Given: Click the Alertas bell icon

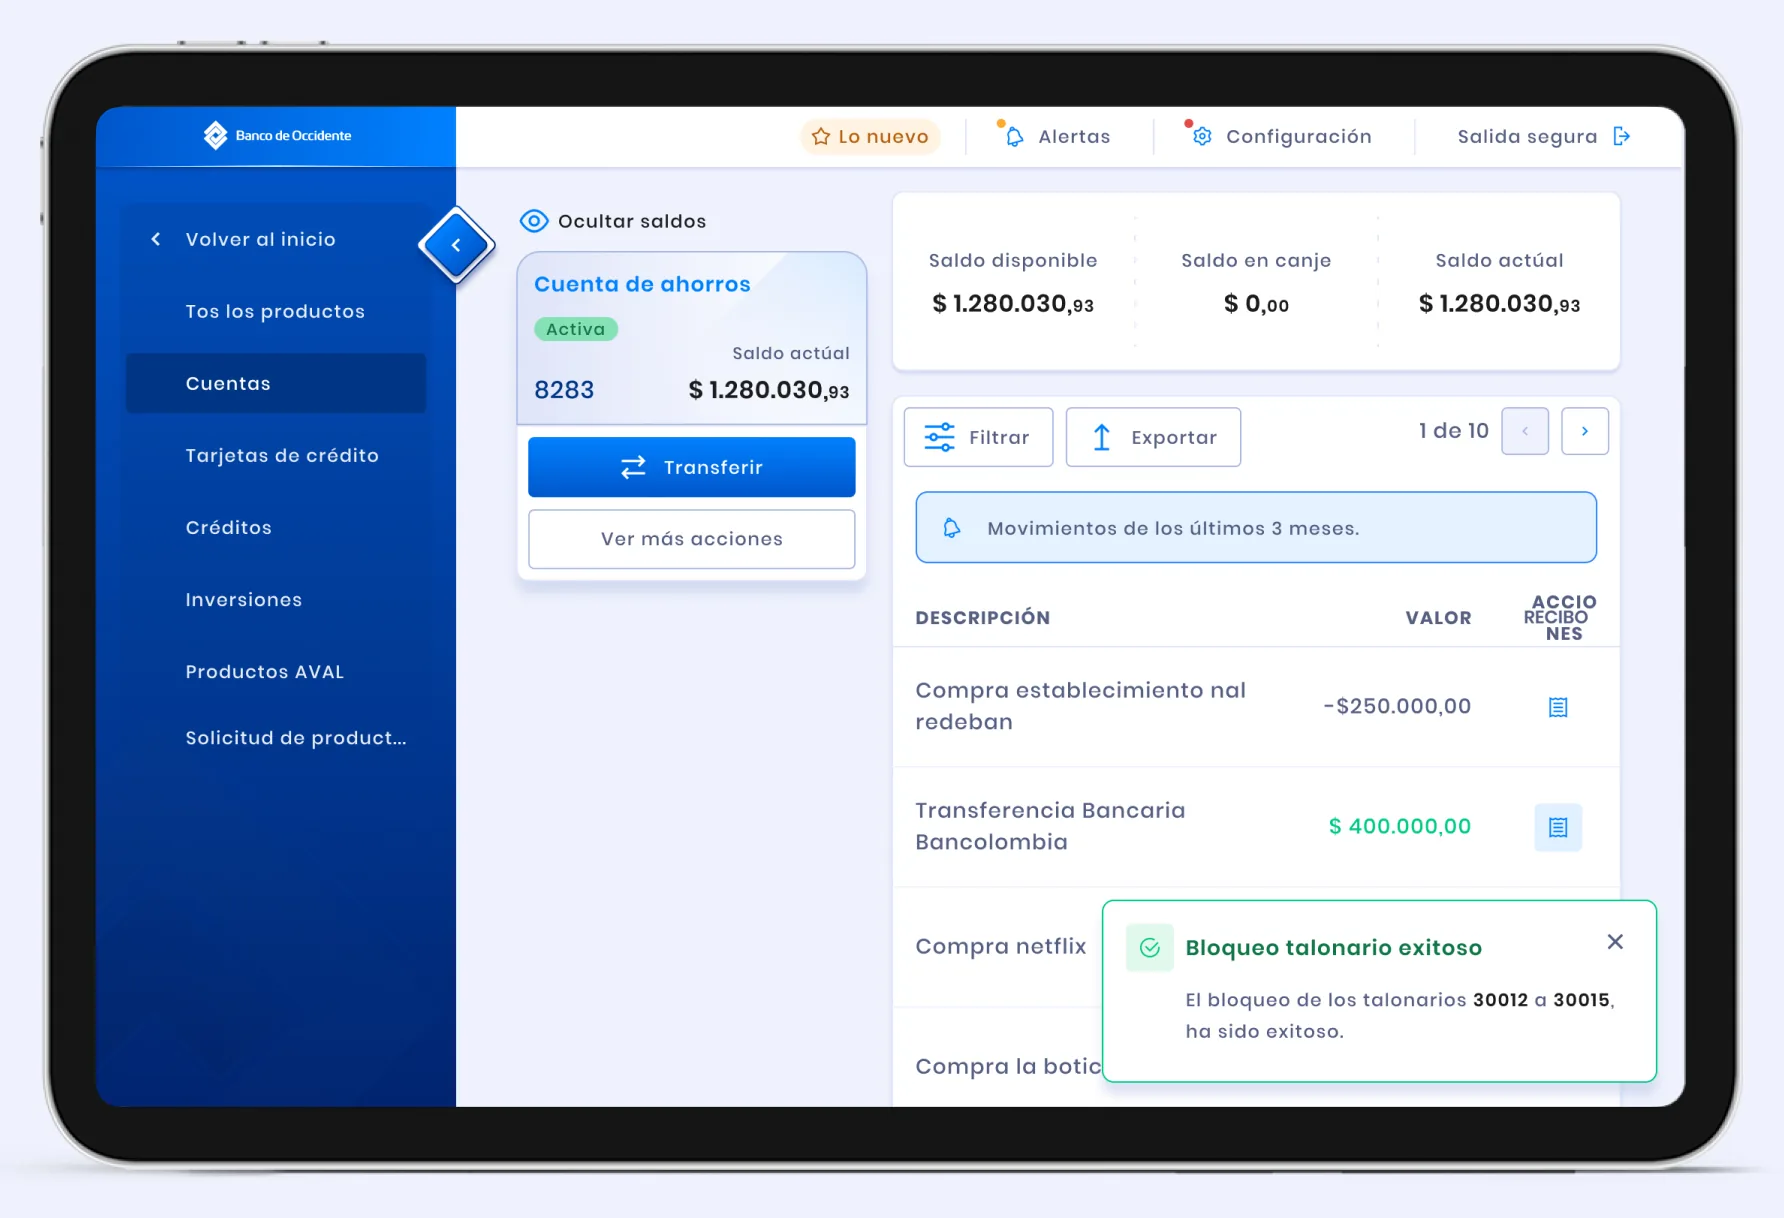Looking at the screenshot, I should tap(1014, 136).
